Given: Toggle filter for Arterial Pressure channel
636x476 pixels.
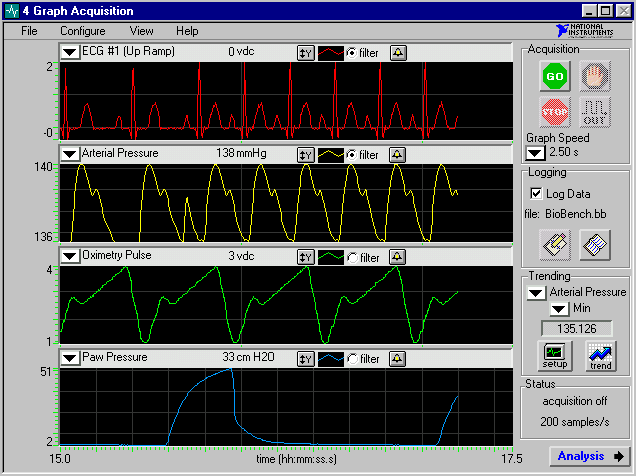Looking at the screenshot, I should click(x=352, y=155).
